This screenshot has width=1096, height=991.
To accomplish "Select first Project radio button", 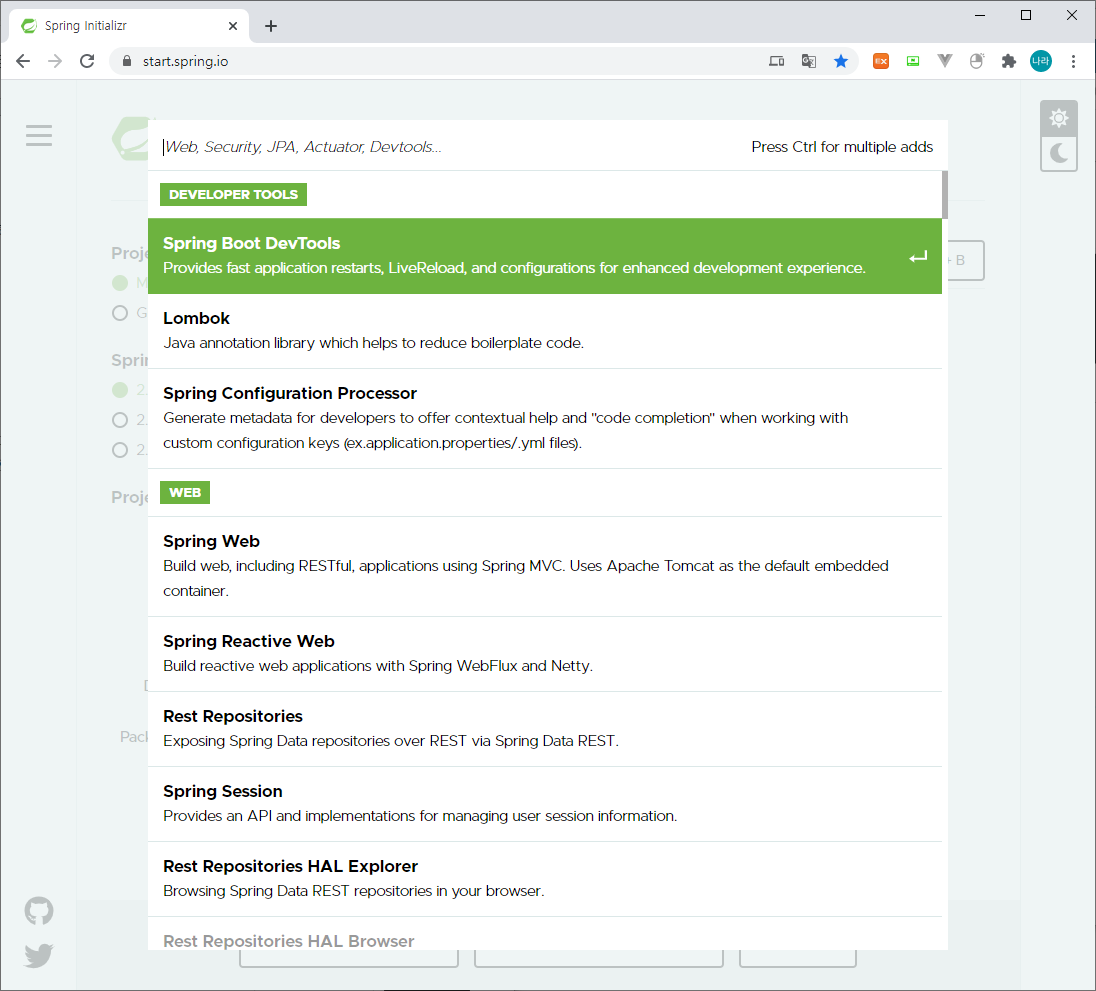I will [120, 282].
